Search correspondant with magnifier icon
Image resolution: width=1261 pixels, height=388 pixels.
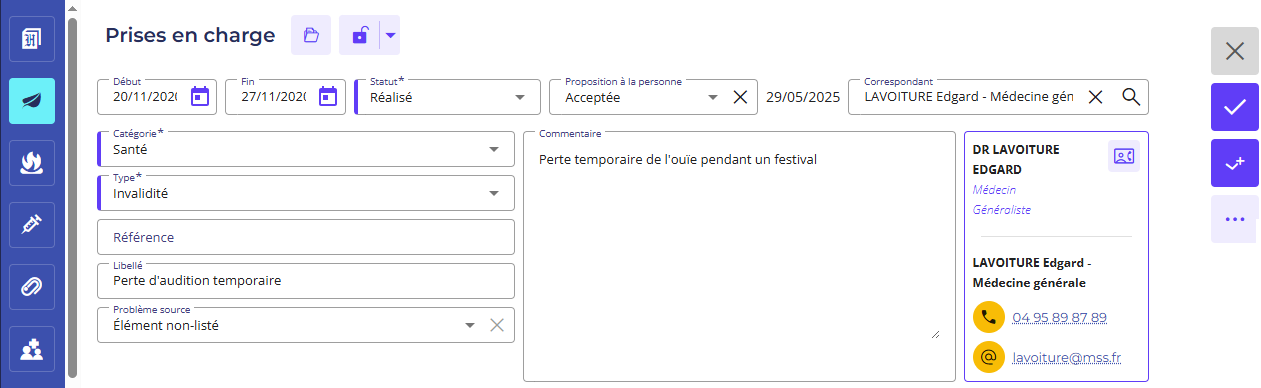pyautogui.click(x=1131, y=97)
